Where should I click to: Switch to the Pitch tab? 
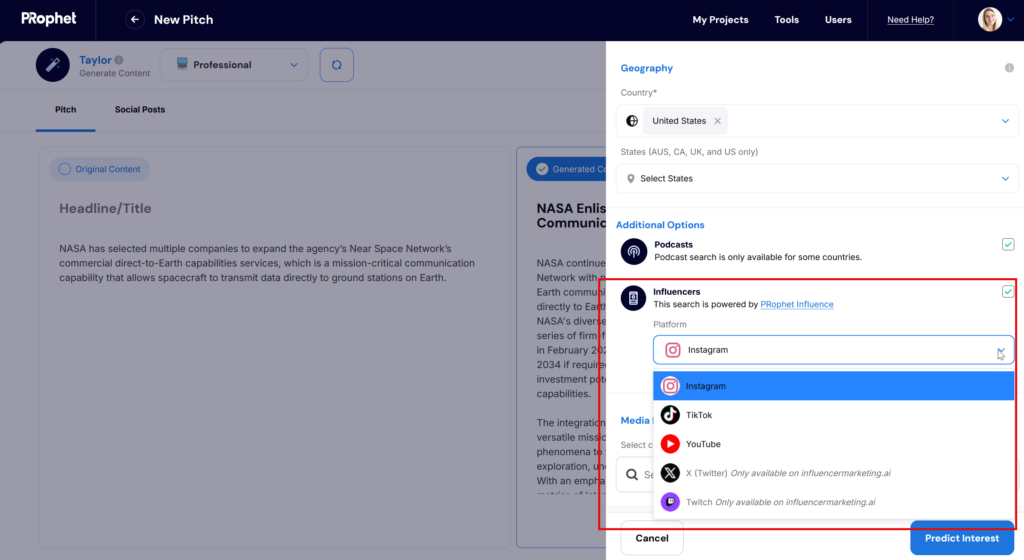(x=65, y=110)
